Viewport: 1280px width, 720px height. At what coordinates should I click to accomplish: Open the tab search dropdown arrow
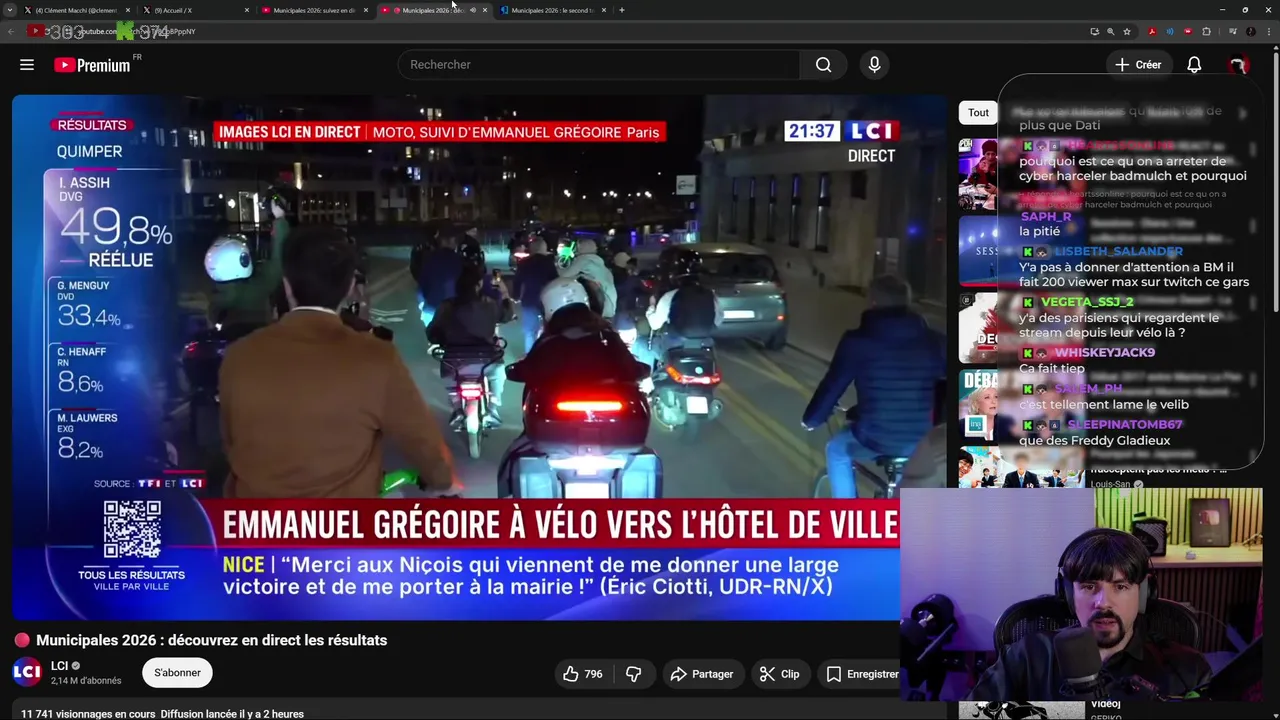(x=10, y=10)
